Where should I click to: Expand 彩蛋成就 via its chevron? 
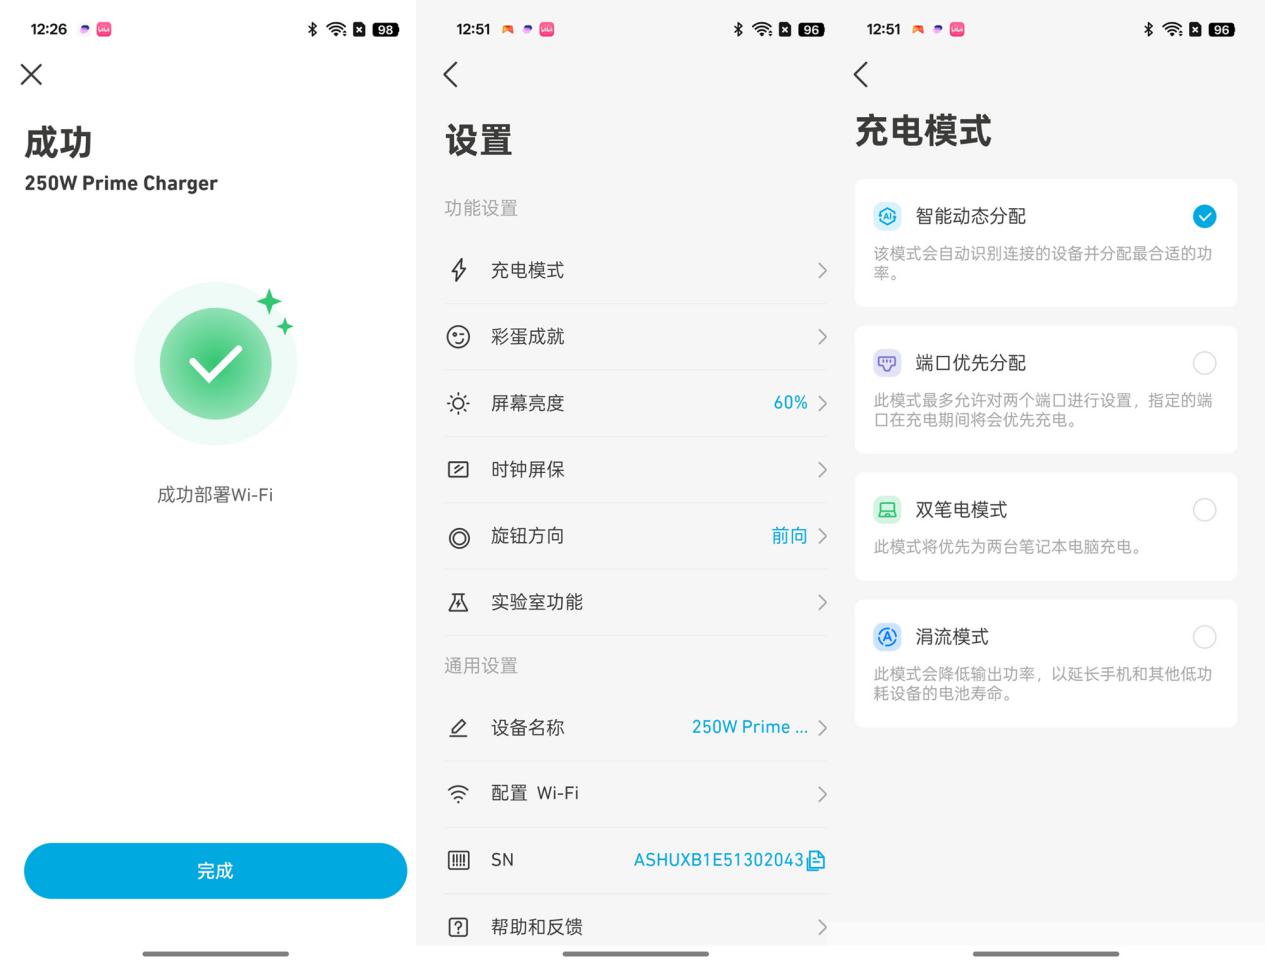pyautogui.click(x=822, y=337)
